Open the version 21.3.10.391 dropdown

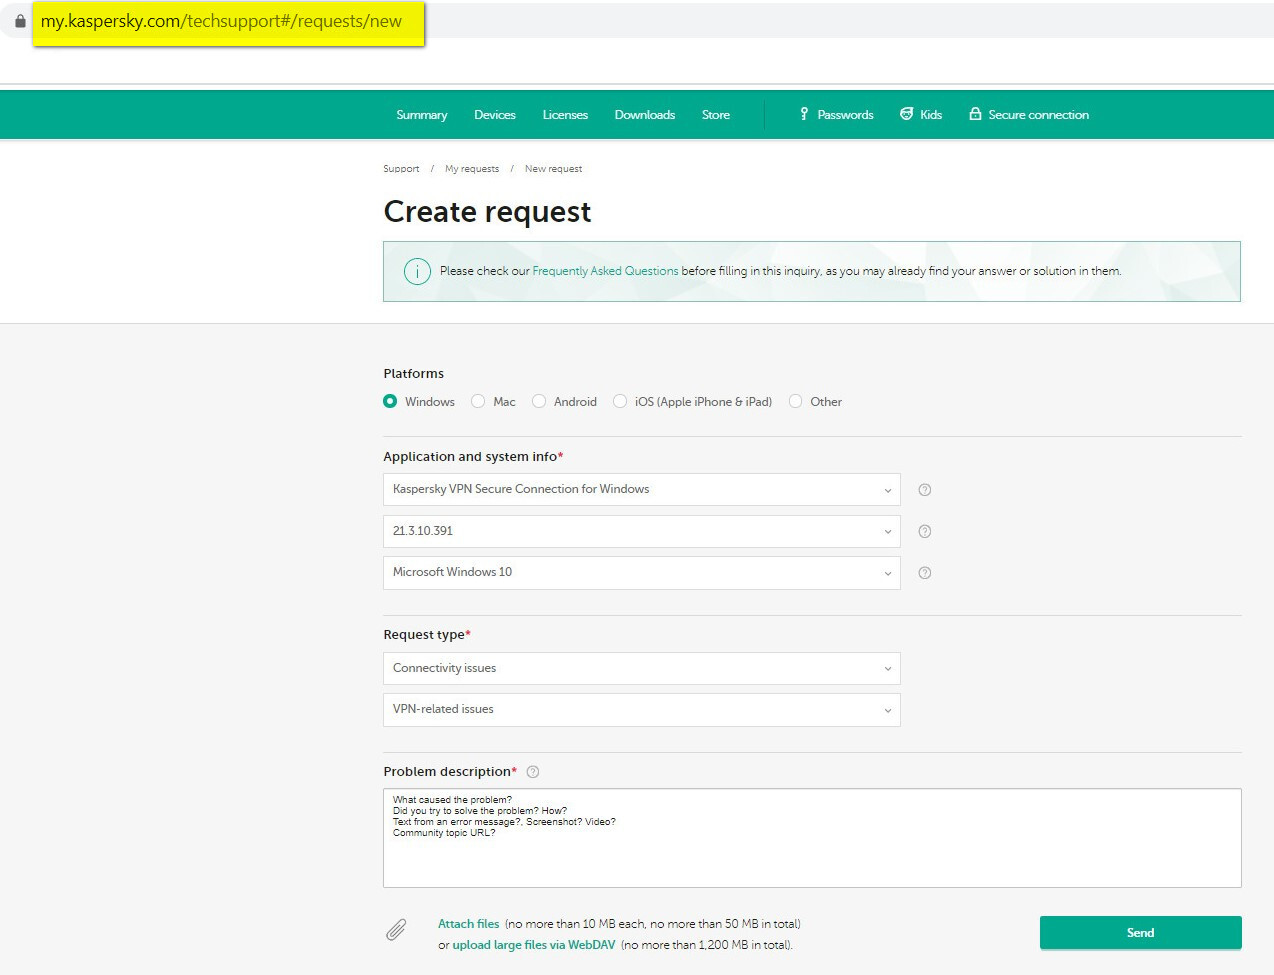[642, 531]
